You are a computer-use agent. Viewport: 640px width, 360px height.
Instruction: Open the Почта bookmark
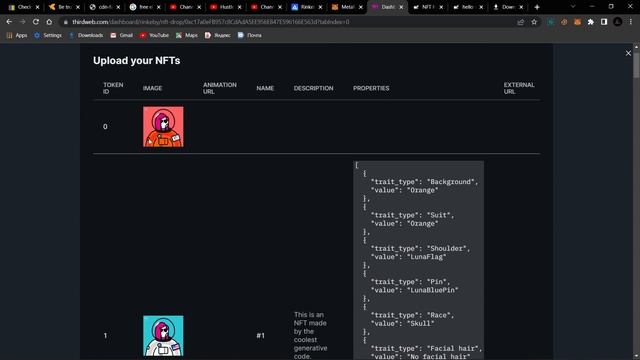[250, 36]
